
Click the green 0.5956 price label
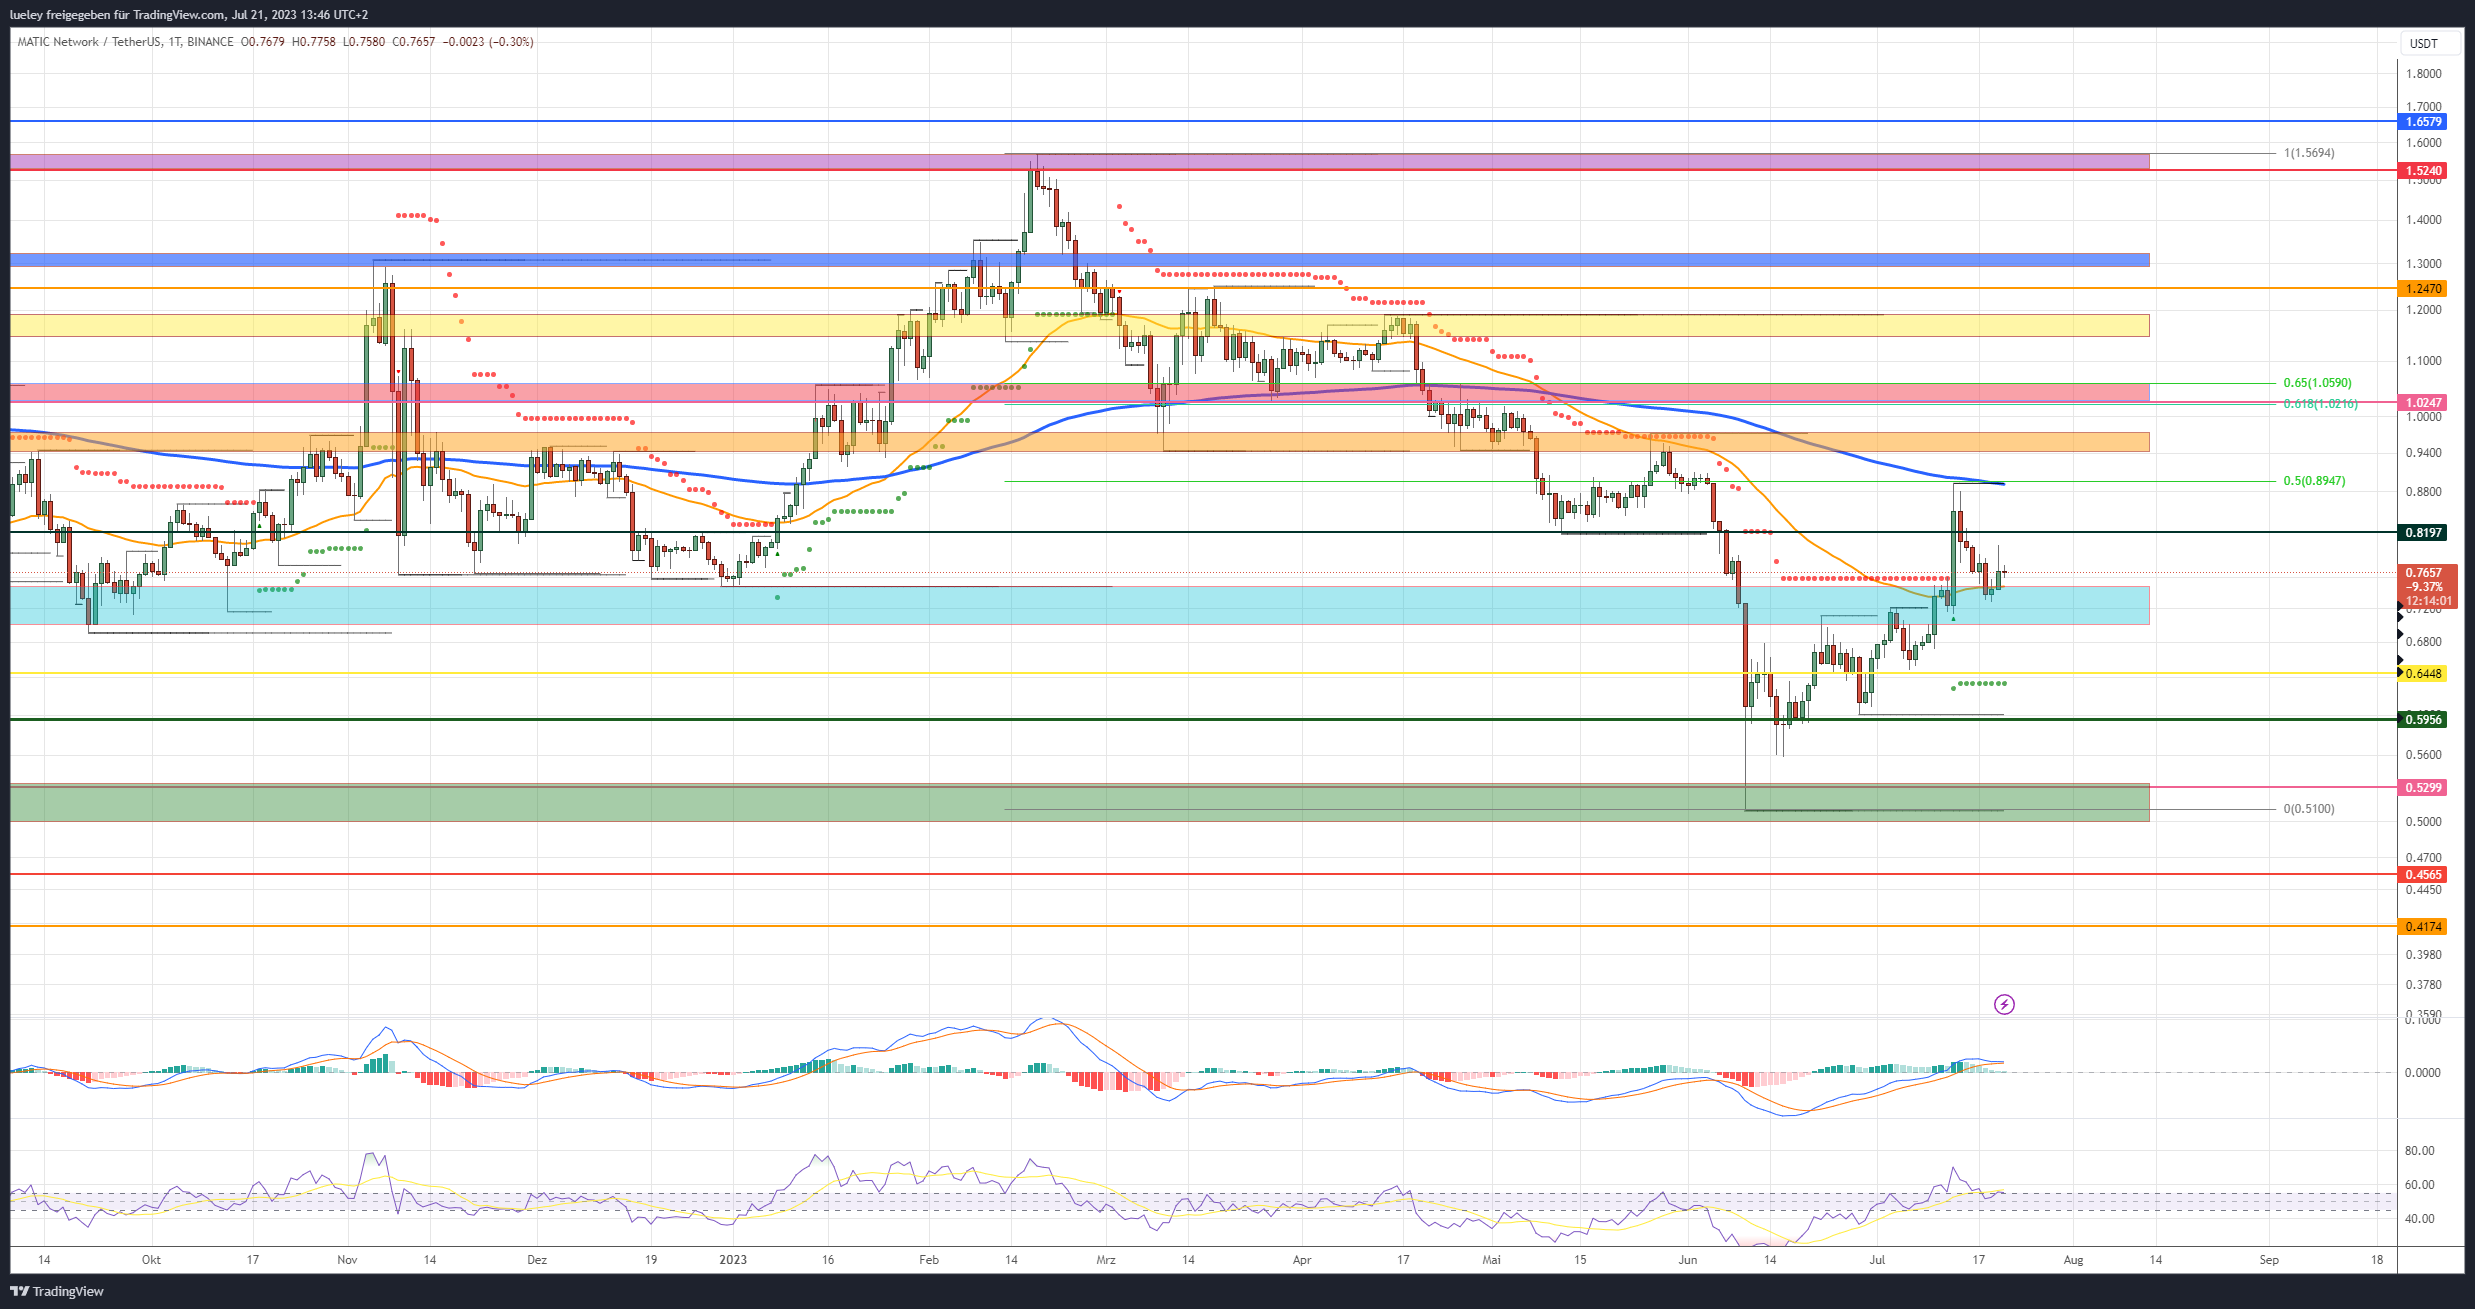pos(2423,720)
